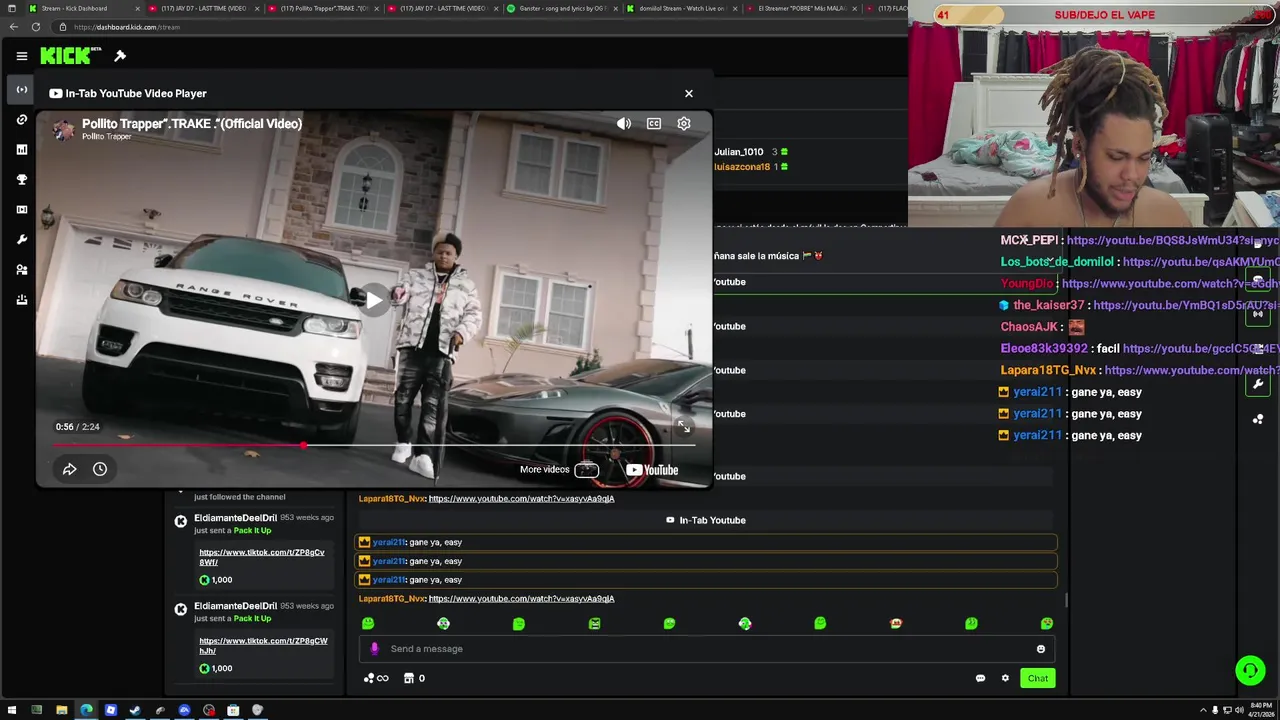
Task: Expand the More videos panel
Action: tap(559, 470)
